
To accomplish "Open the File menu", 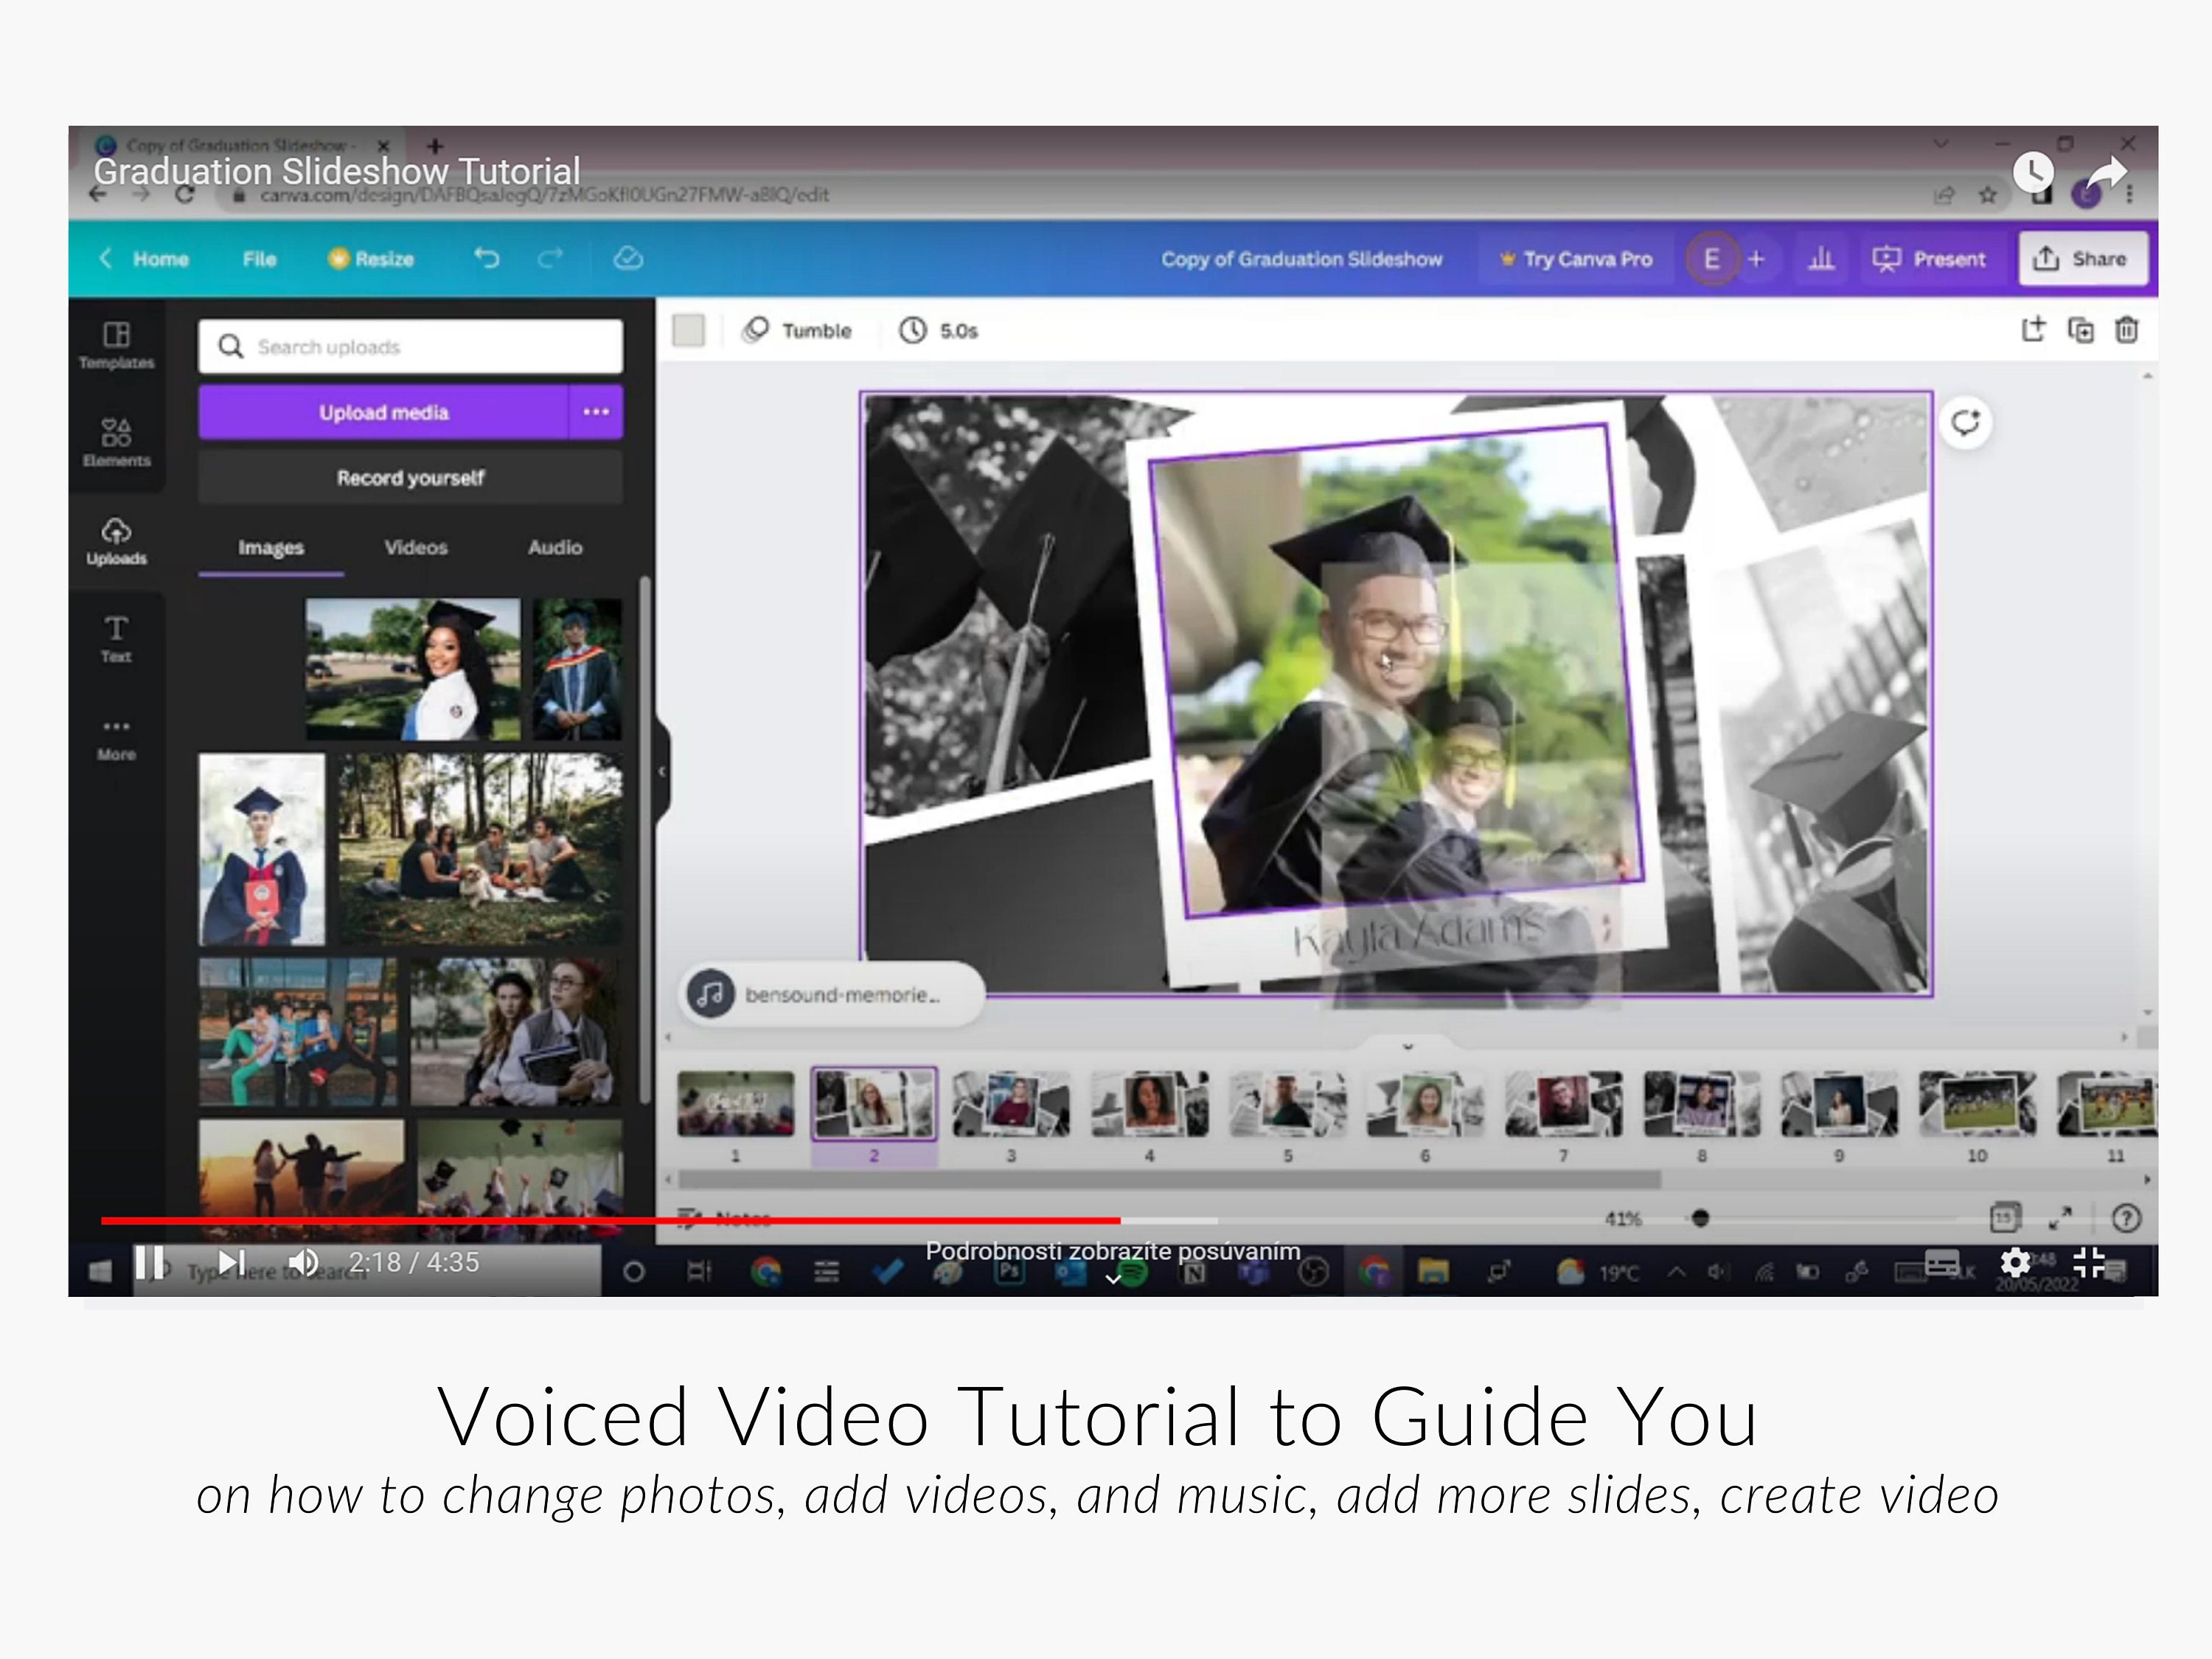I will [x=259, y=259].
